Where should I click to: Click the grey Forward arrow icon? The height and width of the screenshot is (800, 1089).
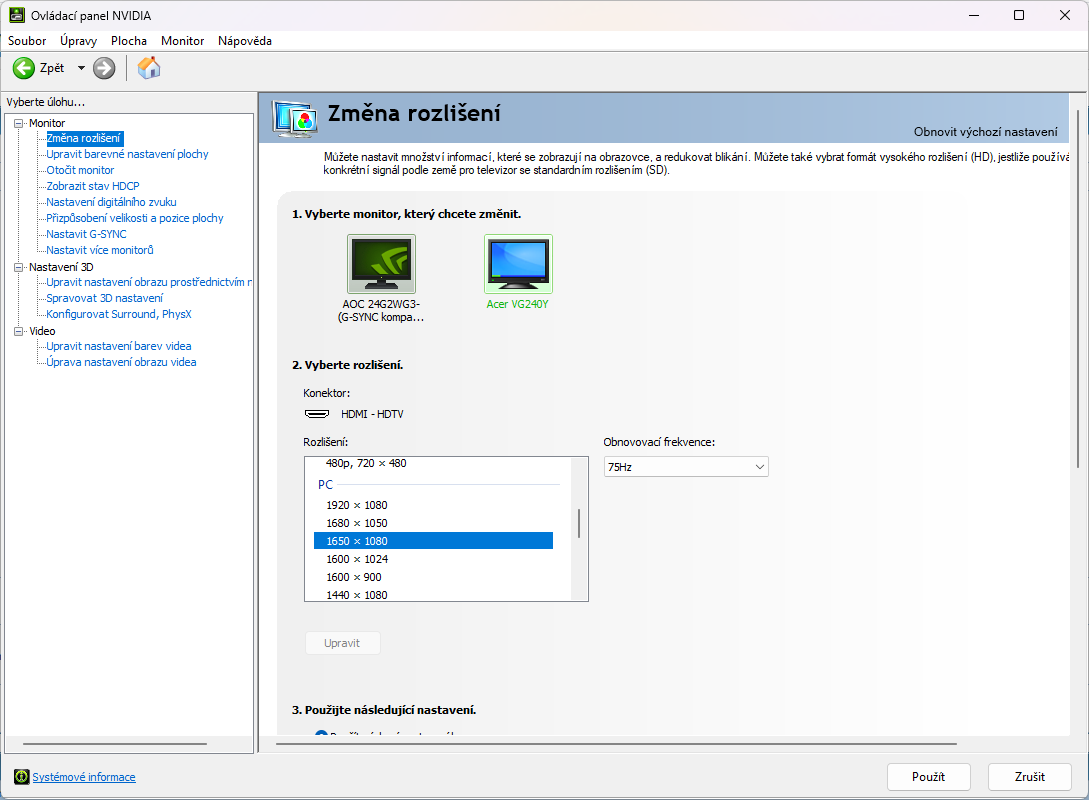(x=104, y=68)
